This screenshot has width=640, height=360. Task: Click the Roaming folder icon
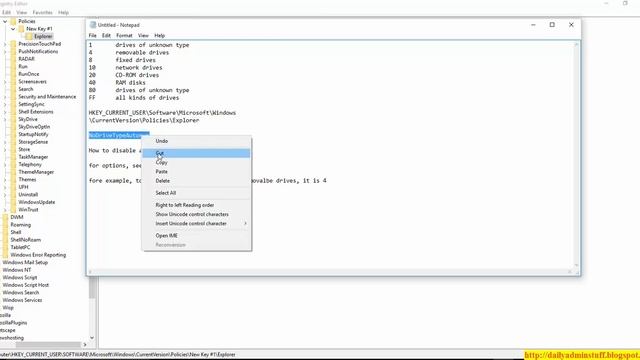click(5, 225)
